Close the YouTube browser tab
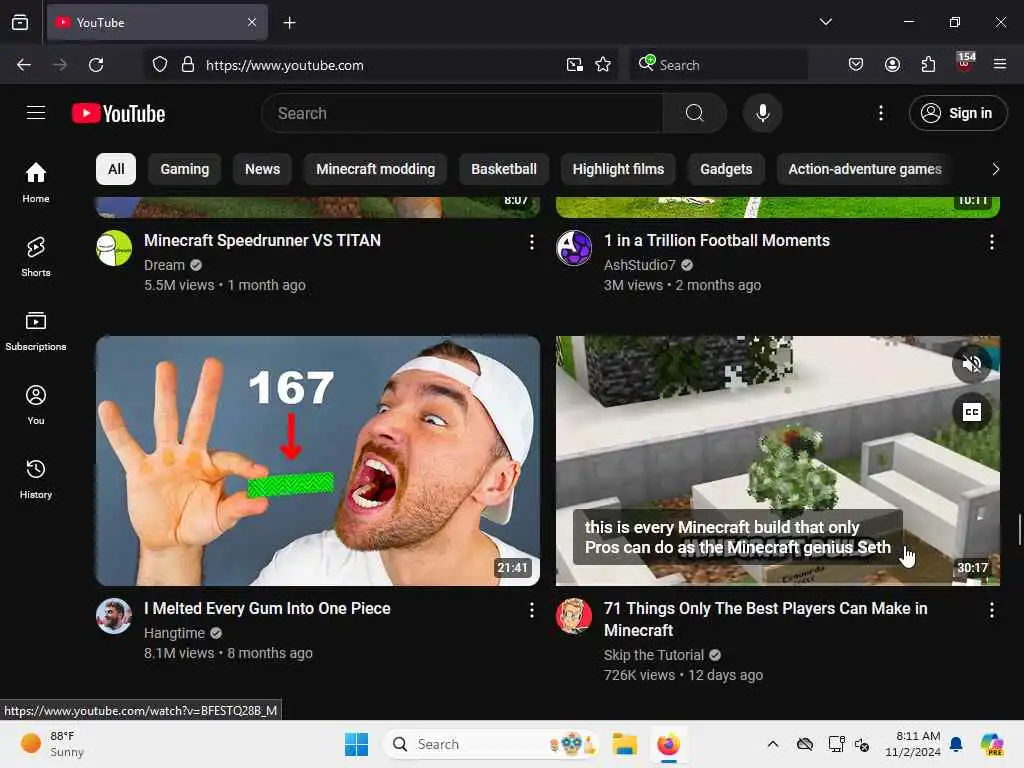Image resolution: width=1024 pixels, height=768 pixels. [x=252, y=22]
